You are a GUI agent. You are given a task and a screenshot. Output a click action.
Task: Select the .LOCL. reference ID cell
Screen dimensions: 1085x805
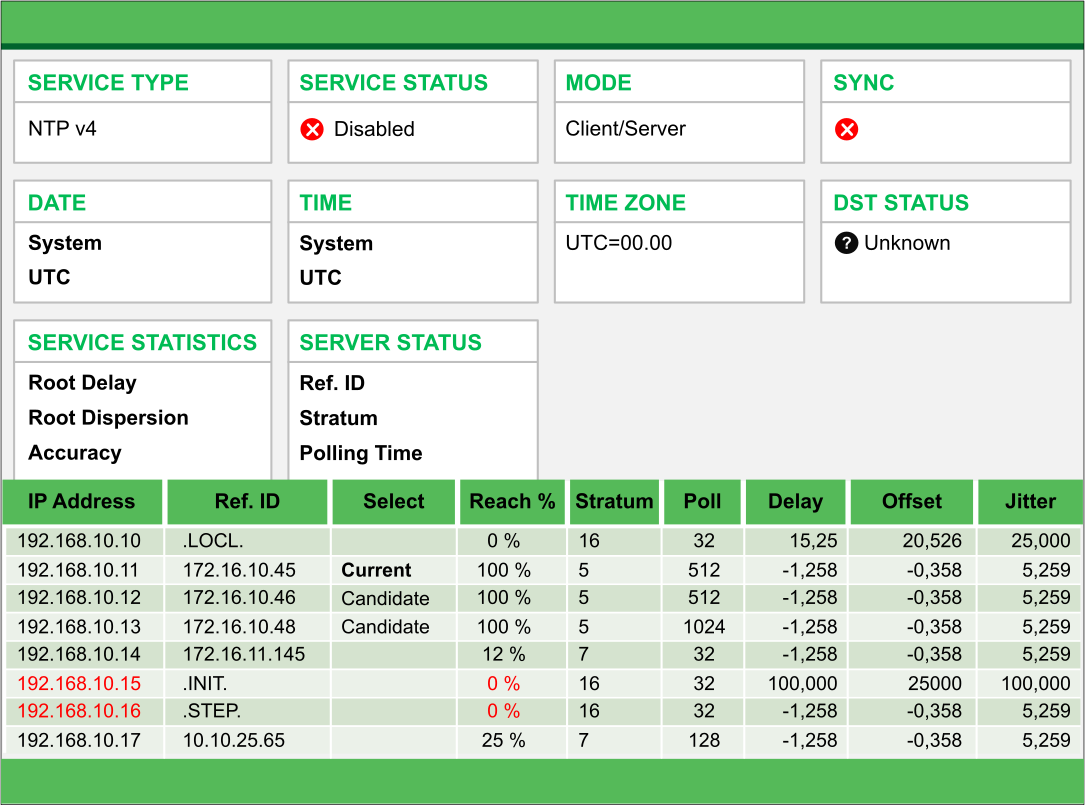point(213,541)
